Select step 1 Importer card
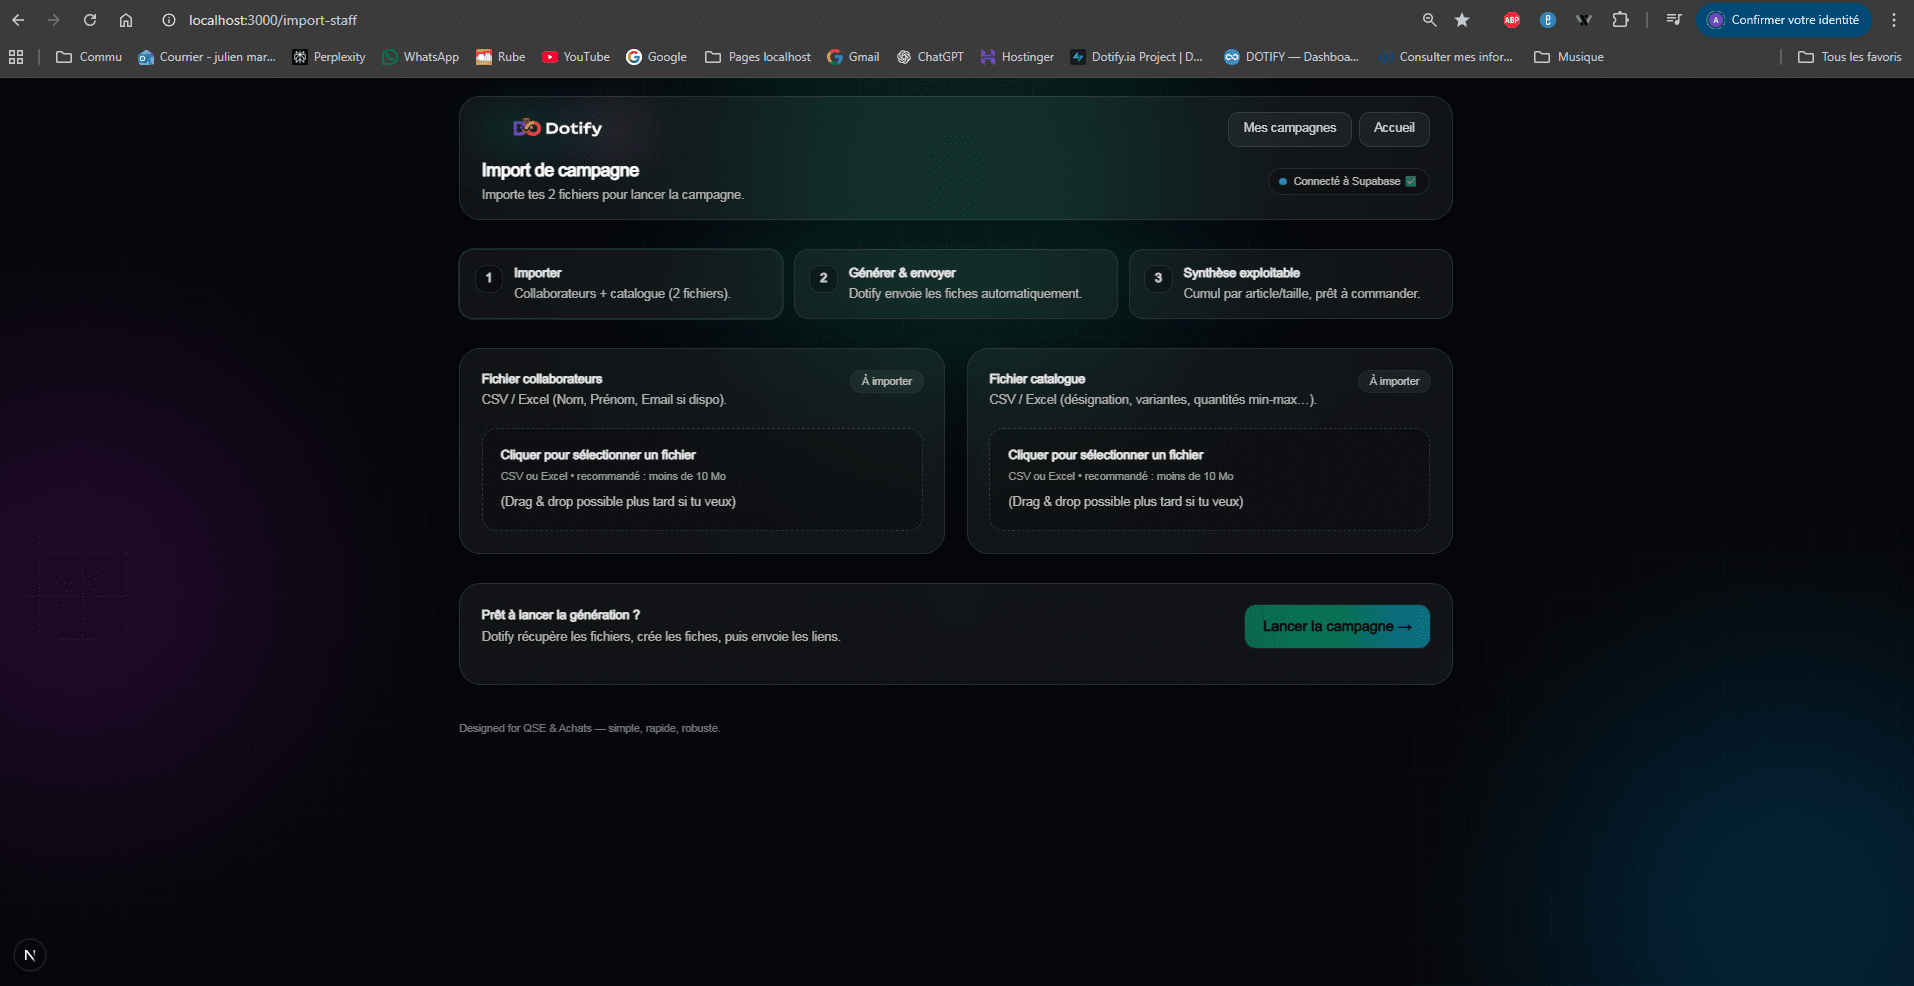The image size is (1914, 986). point(621,284)
